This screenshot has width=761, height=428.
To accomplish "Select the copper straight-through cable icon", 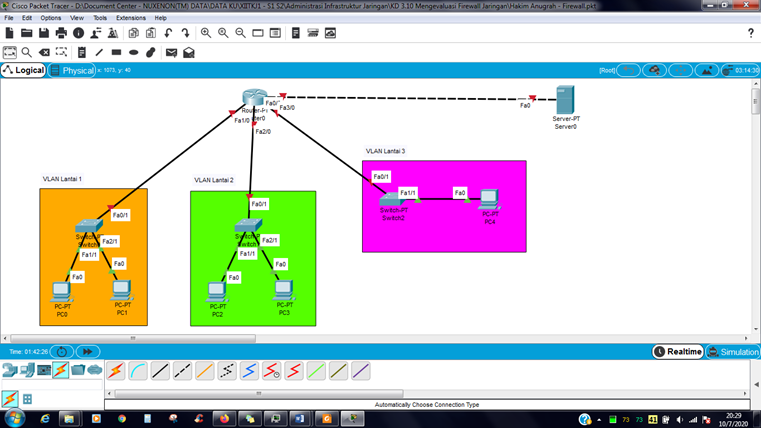I will [x=160, y=371].
